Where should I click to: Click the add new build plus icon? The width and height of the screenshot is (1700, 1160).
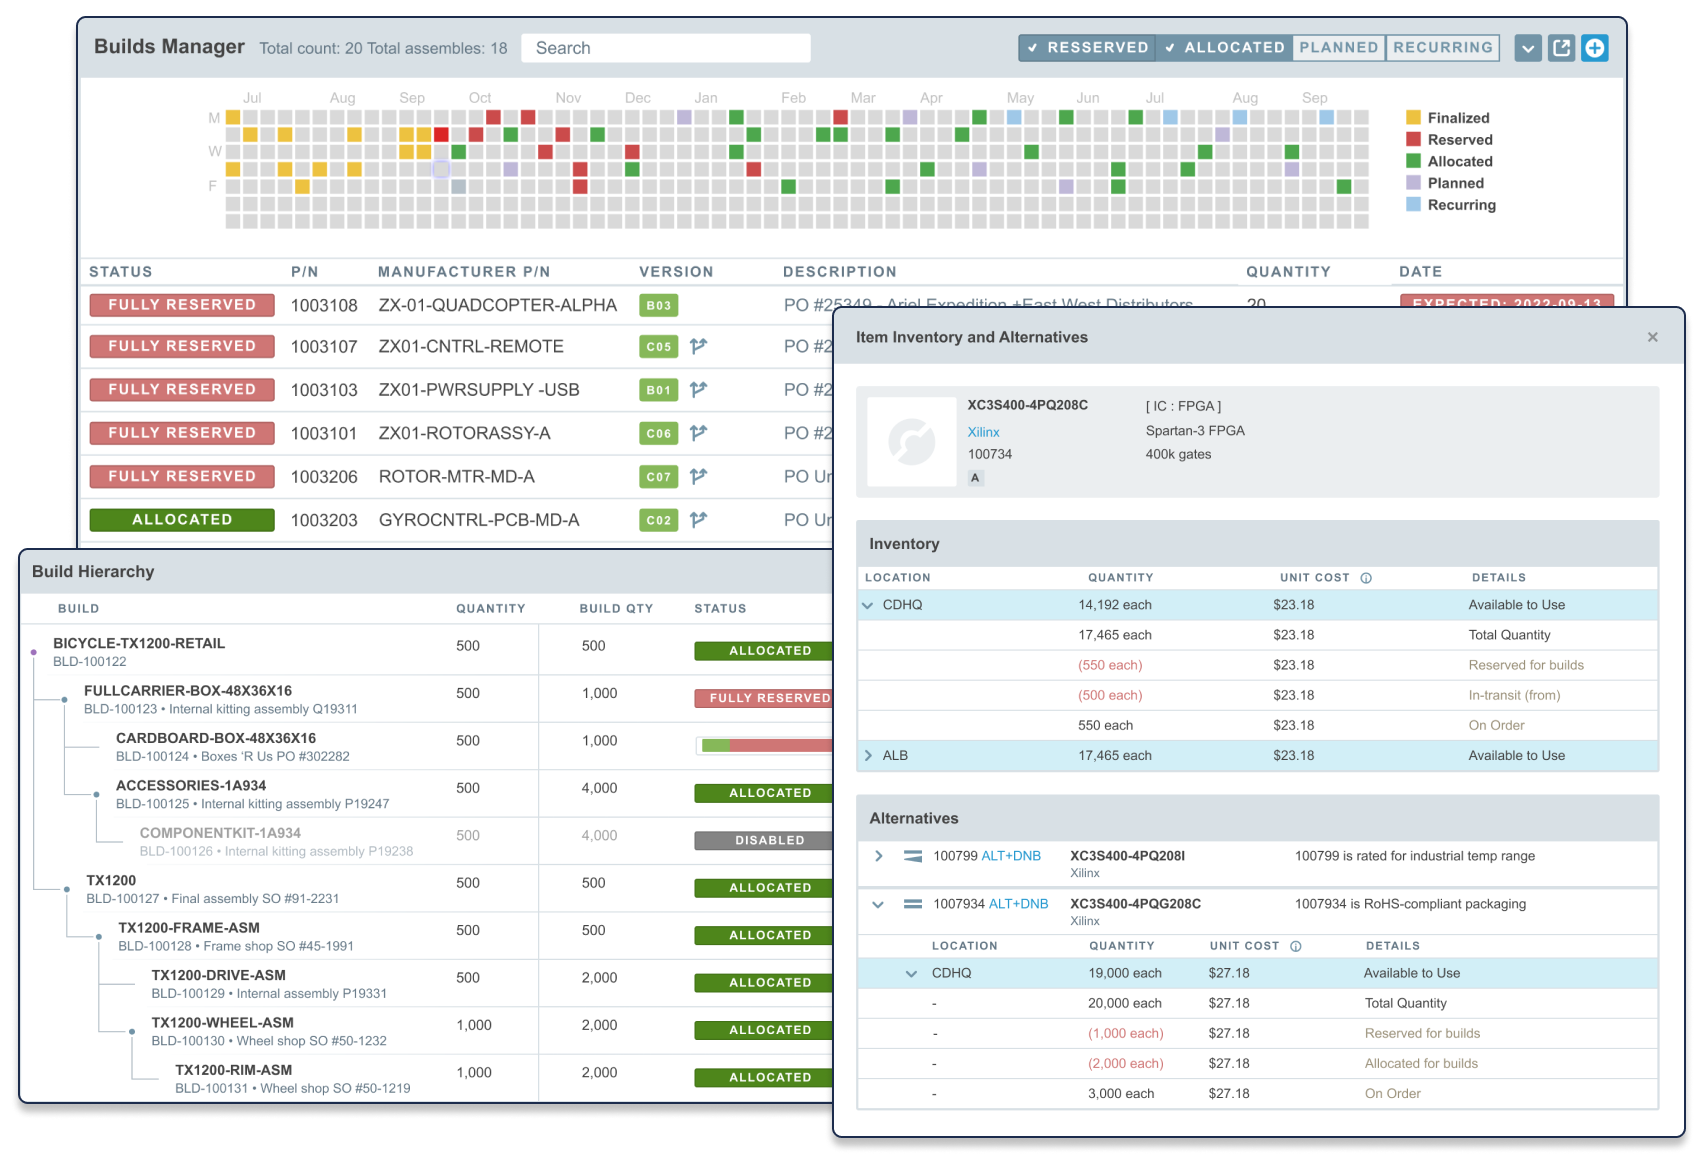pyautogui.click(x=1595, y=47)
